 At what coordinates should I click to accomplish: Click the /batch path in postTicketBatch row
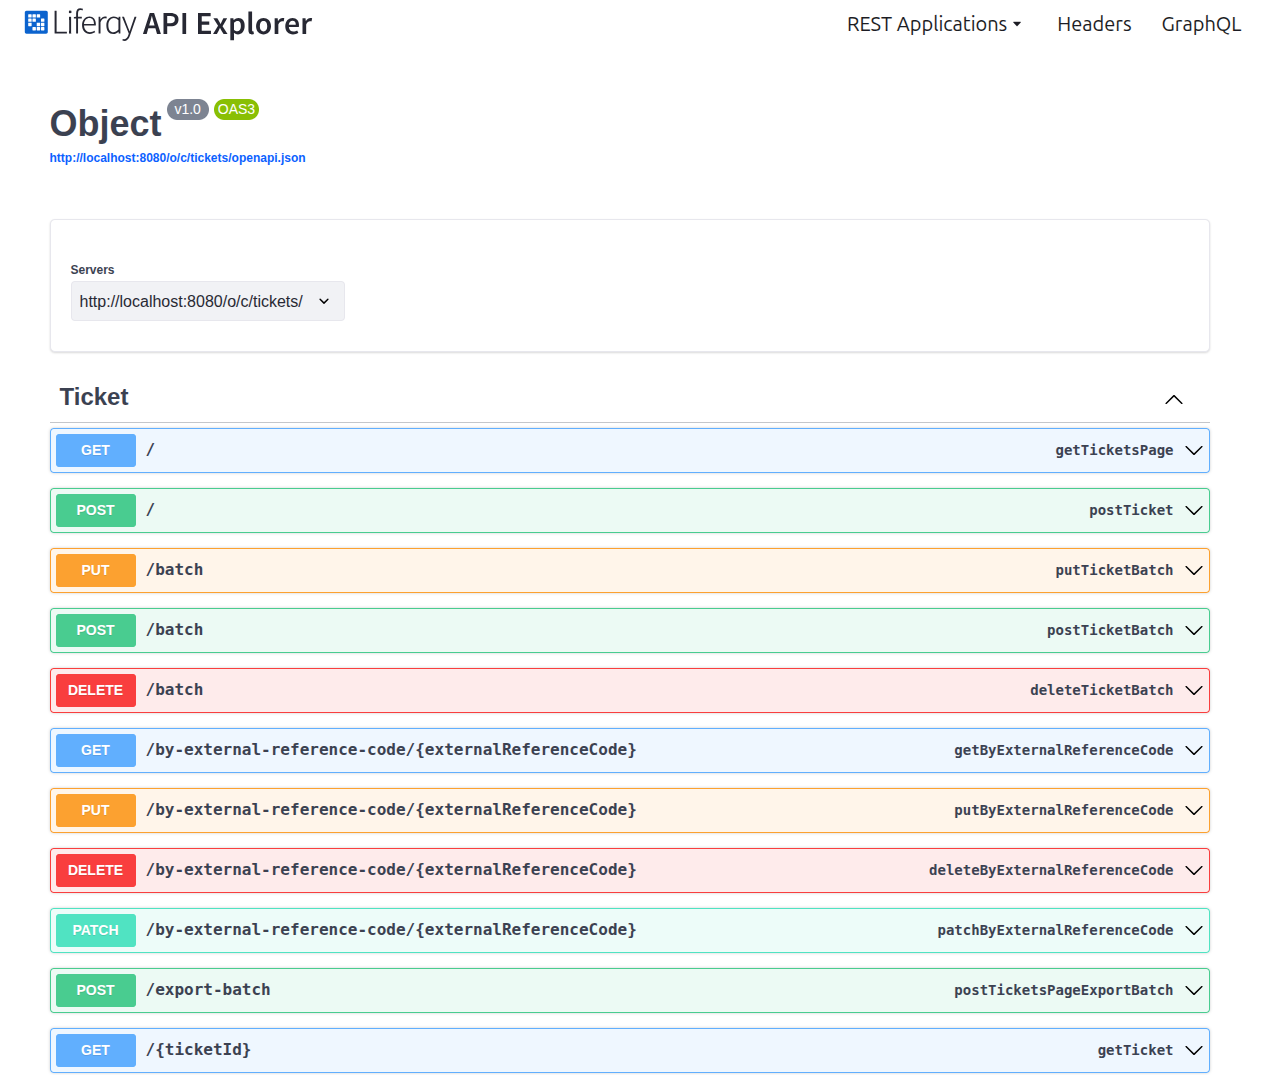[x=175, y=630]
